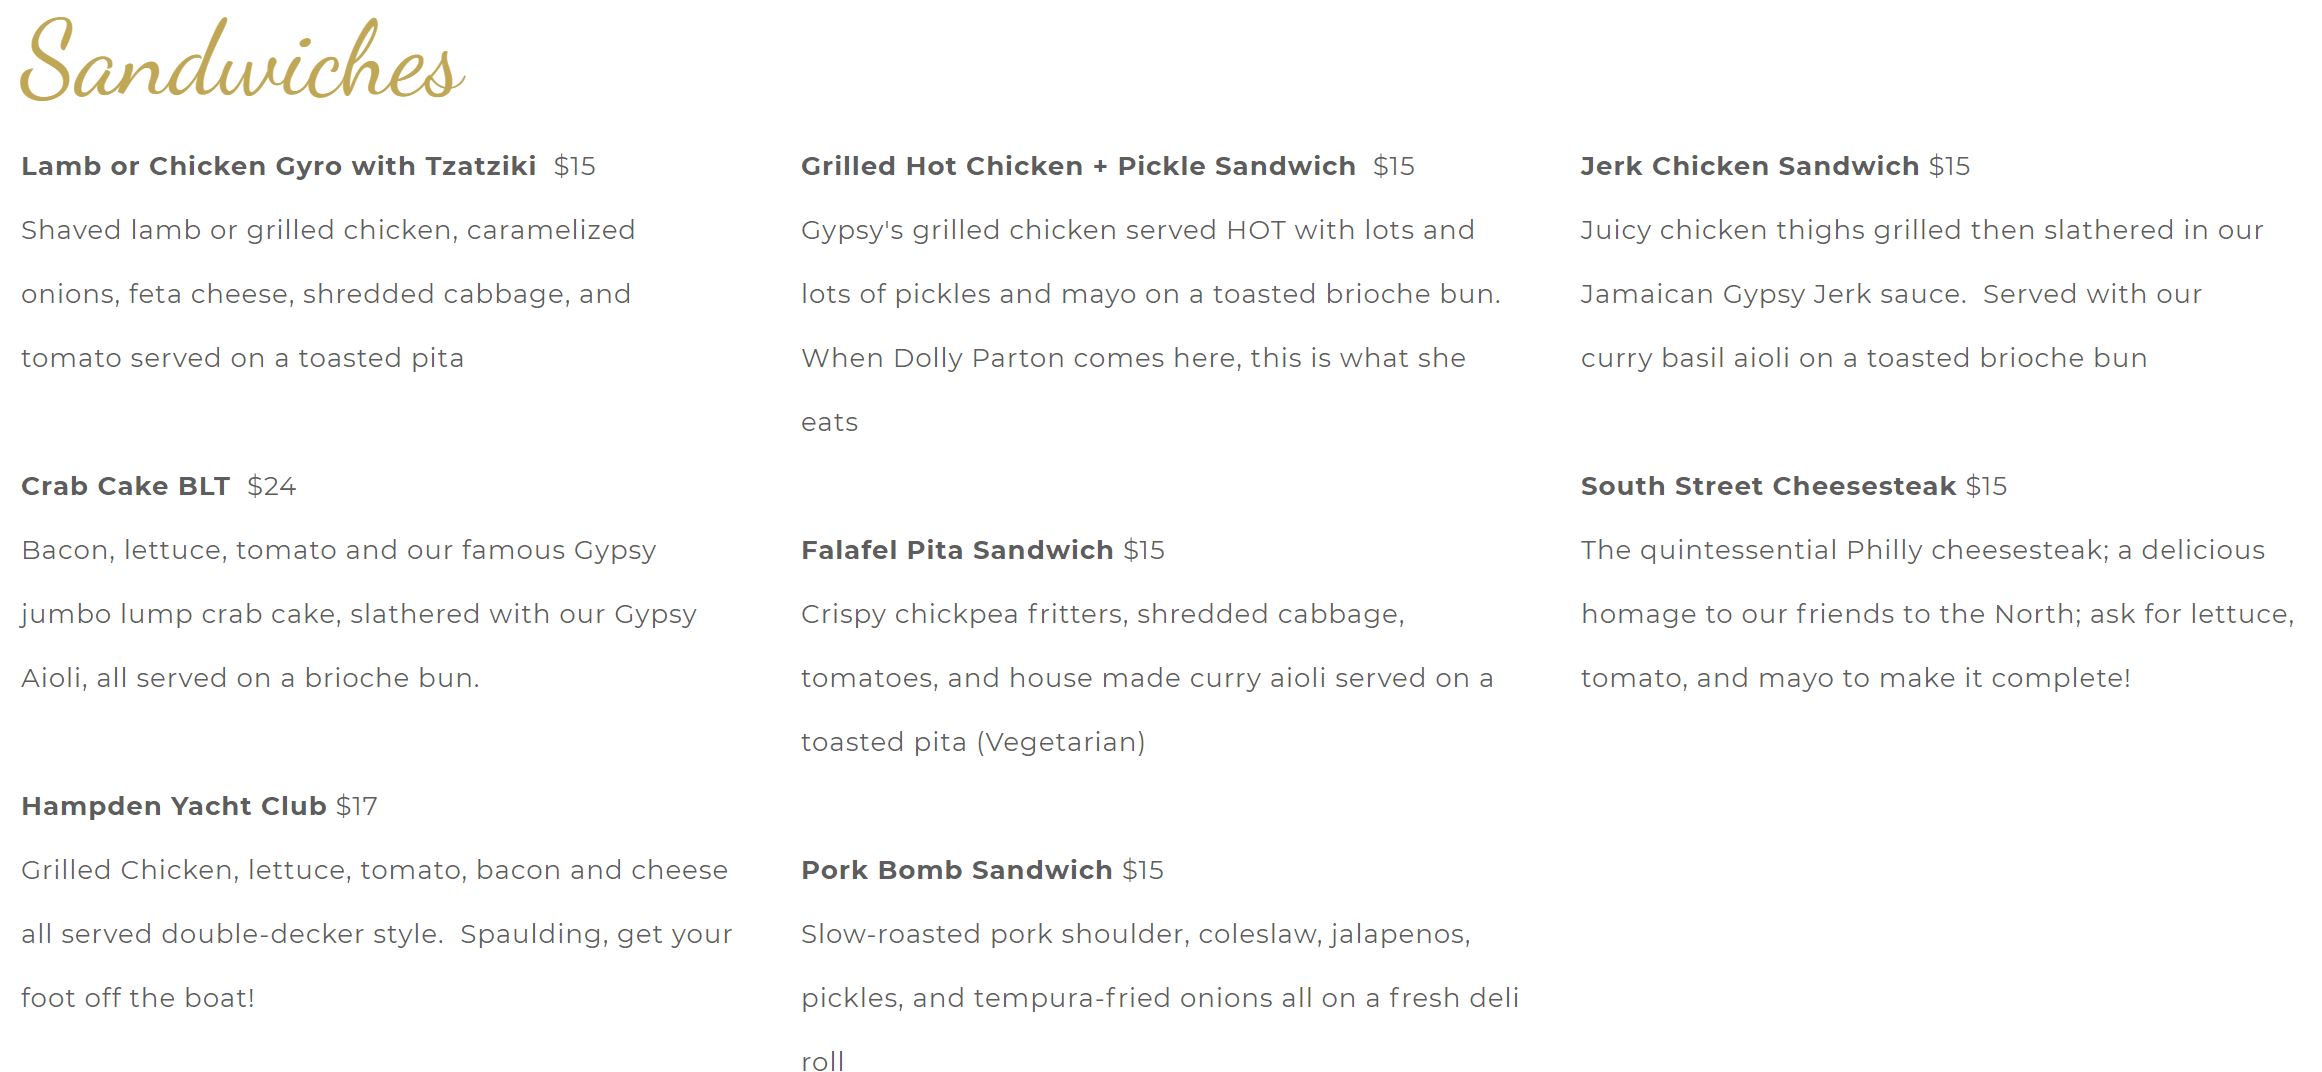
Task: Choose the Falafel Pita Sandwich title
Action: 956,550
